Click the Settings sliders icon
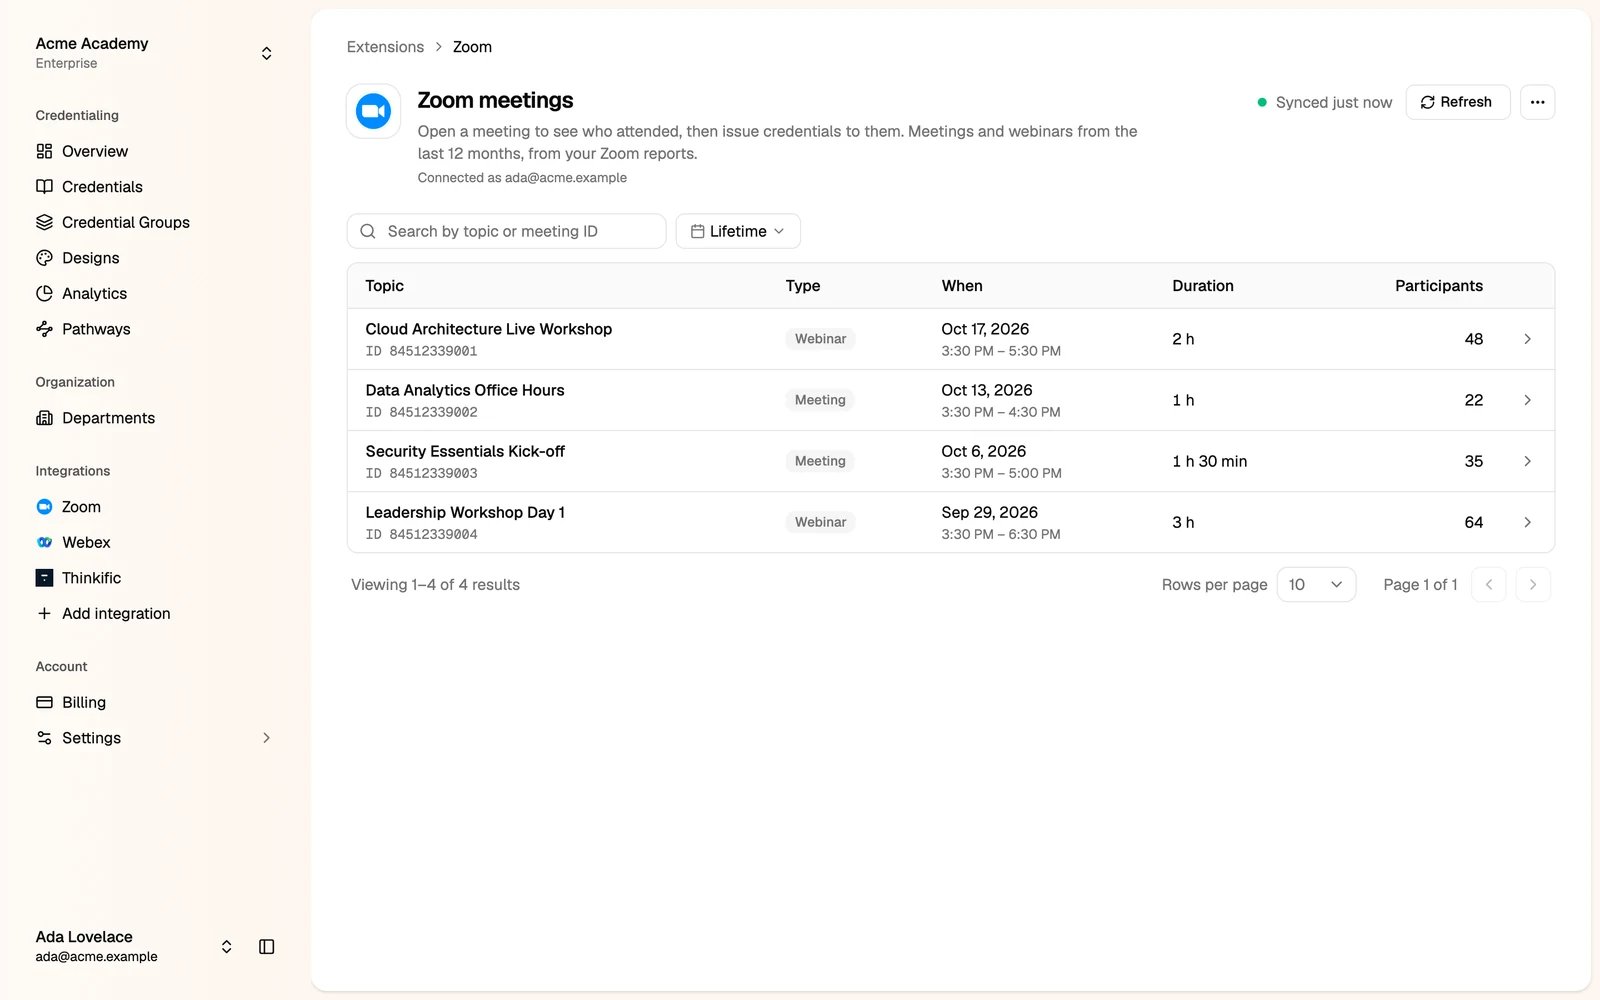This screenshot has width=1600, height=1000. (x=44, y=738)
